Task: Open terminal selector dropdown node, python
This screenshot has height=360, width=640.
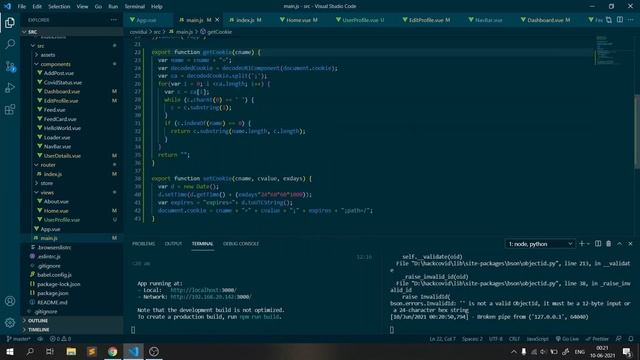Action: pos(540,244)
